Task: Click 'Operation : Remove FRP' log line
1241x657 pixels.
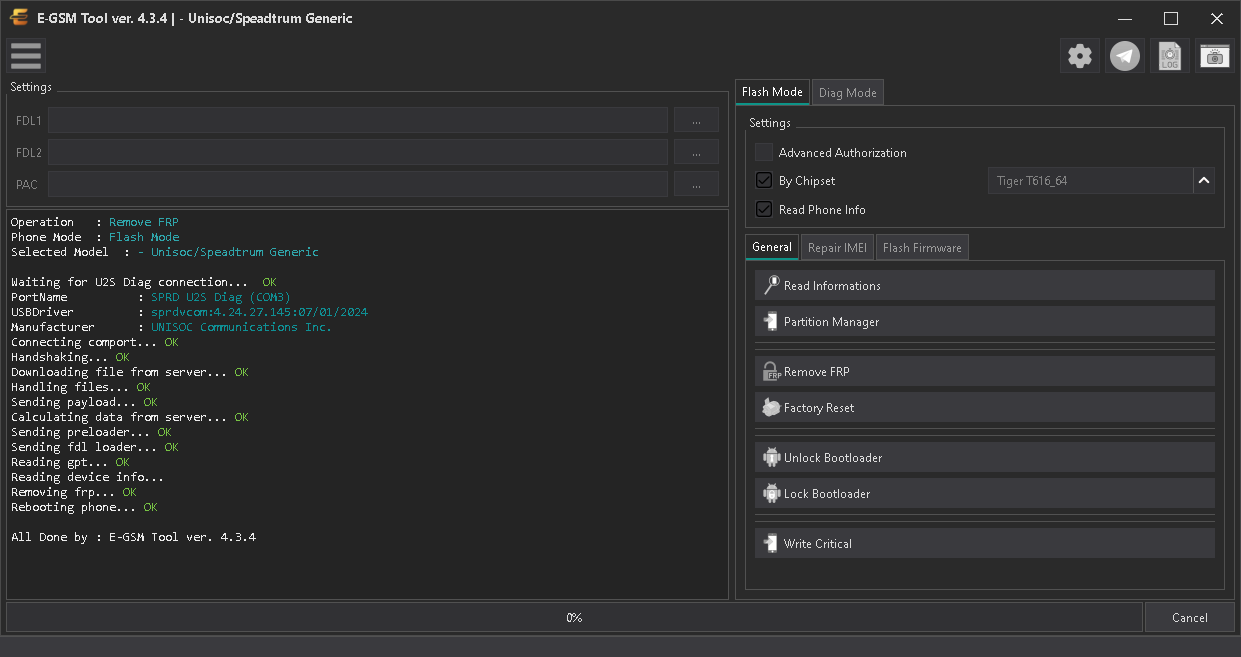Action: (95, 222)
